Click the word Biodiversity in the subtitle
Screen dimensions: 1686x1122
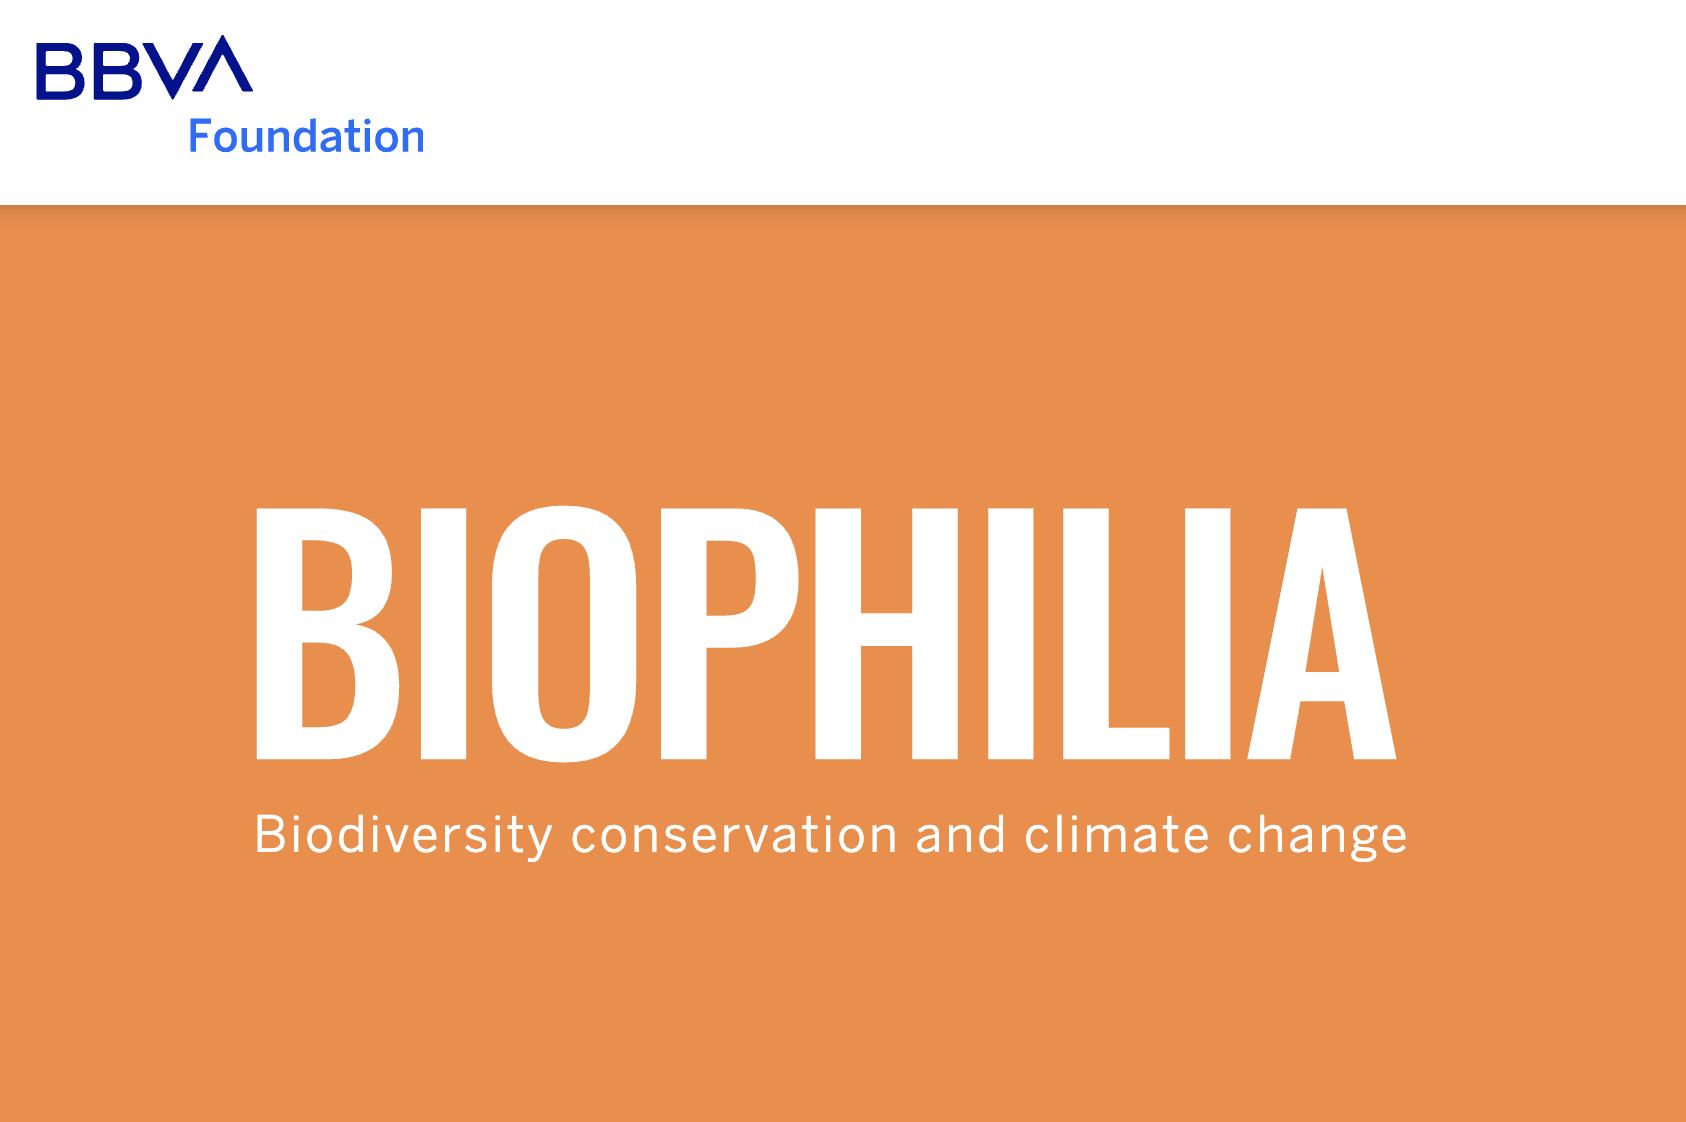click(403, 835)
